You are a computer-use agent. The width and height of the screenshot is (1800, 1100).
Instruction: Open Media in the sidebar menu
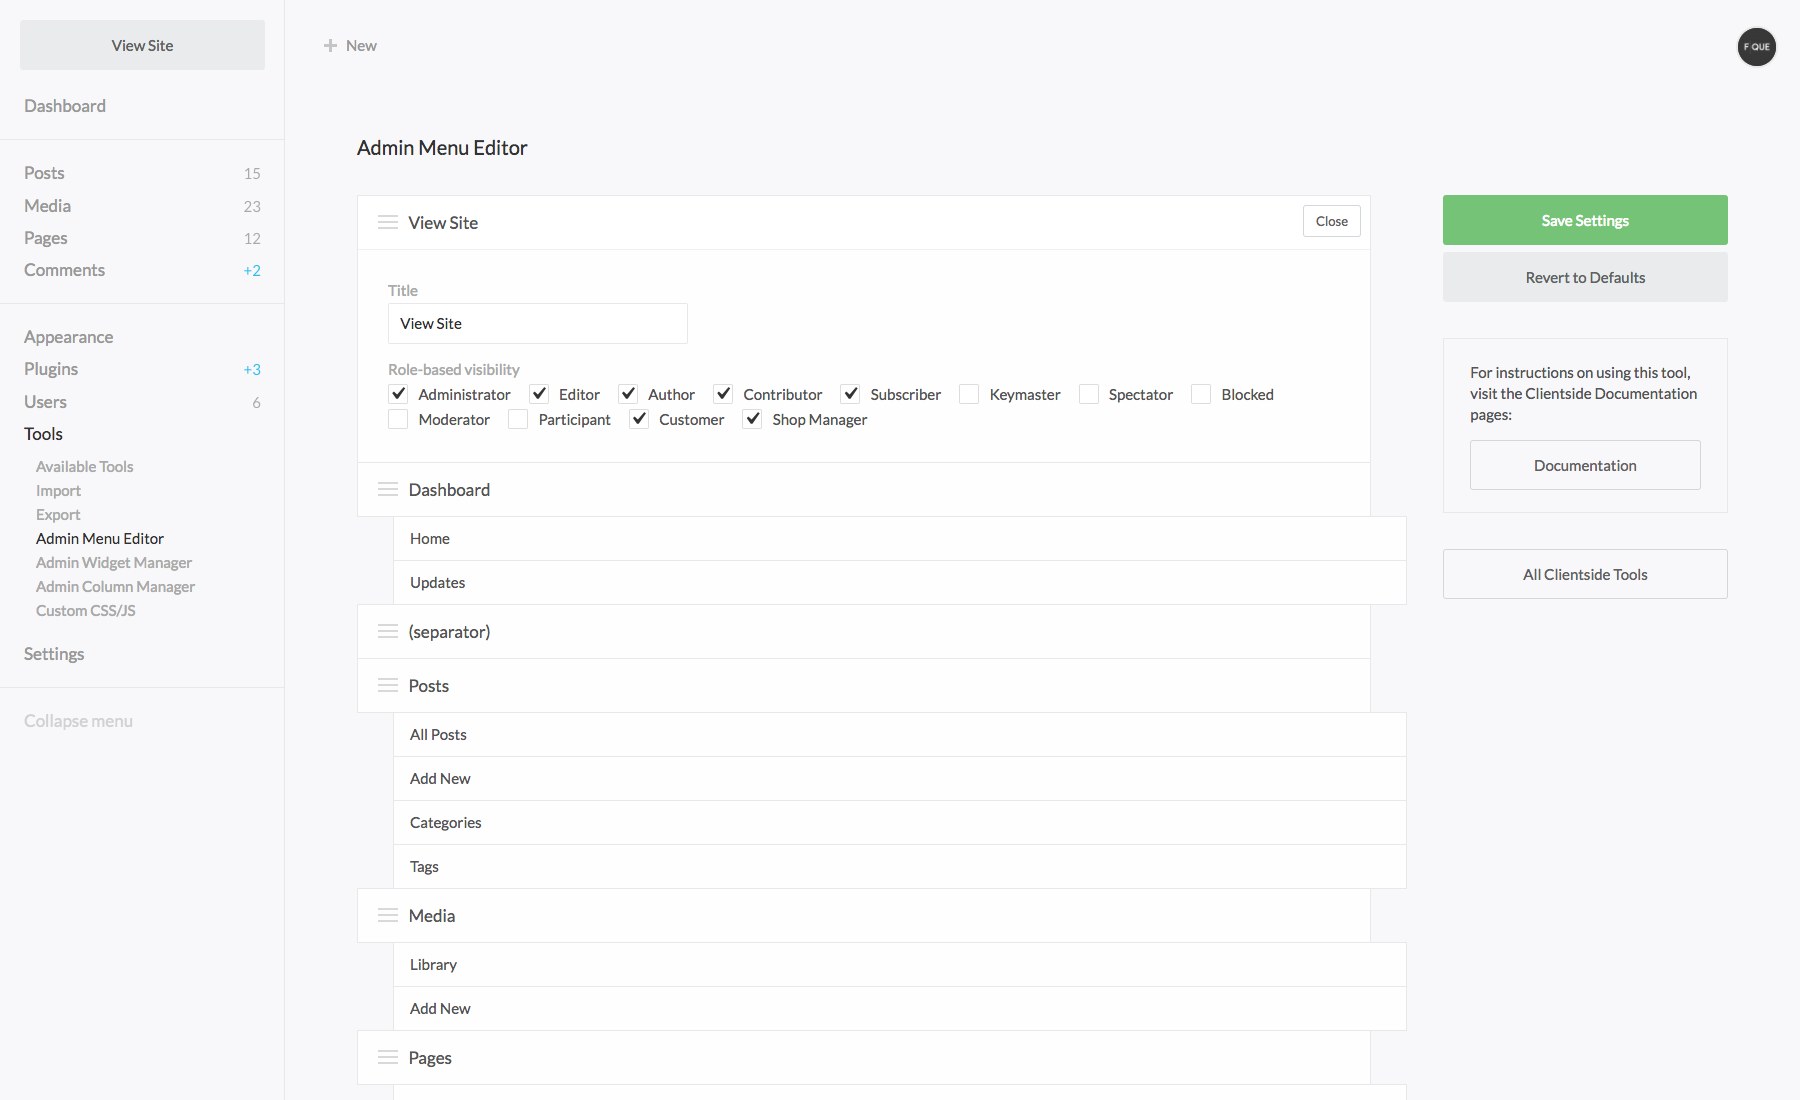[47, 205]
